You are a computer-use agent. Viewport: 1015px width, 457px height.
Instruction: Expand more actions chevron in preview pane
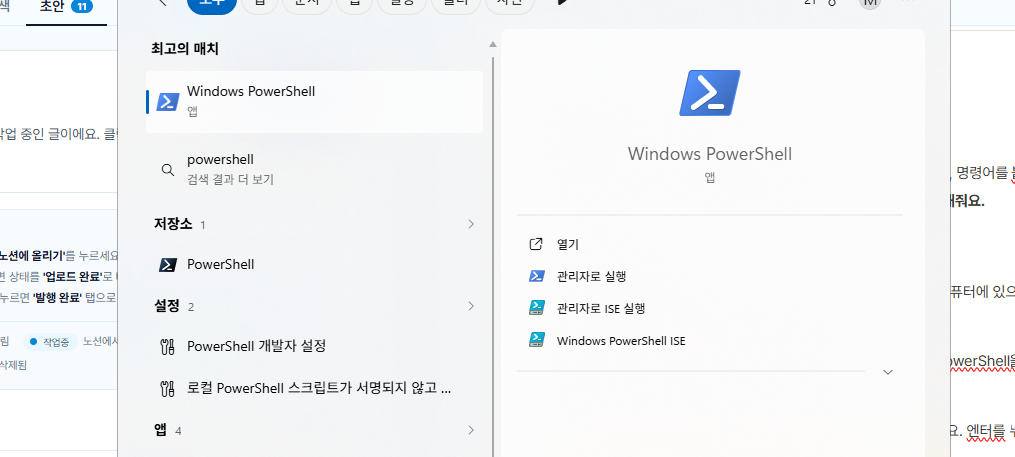(x=887, y=372)
